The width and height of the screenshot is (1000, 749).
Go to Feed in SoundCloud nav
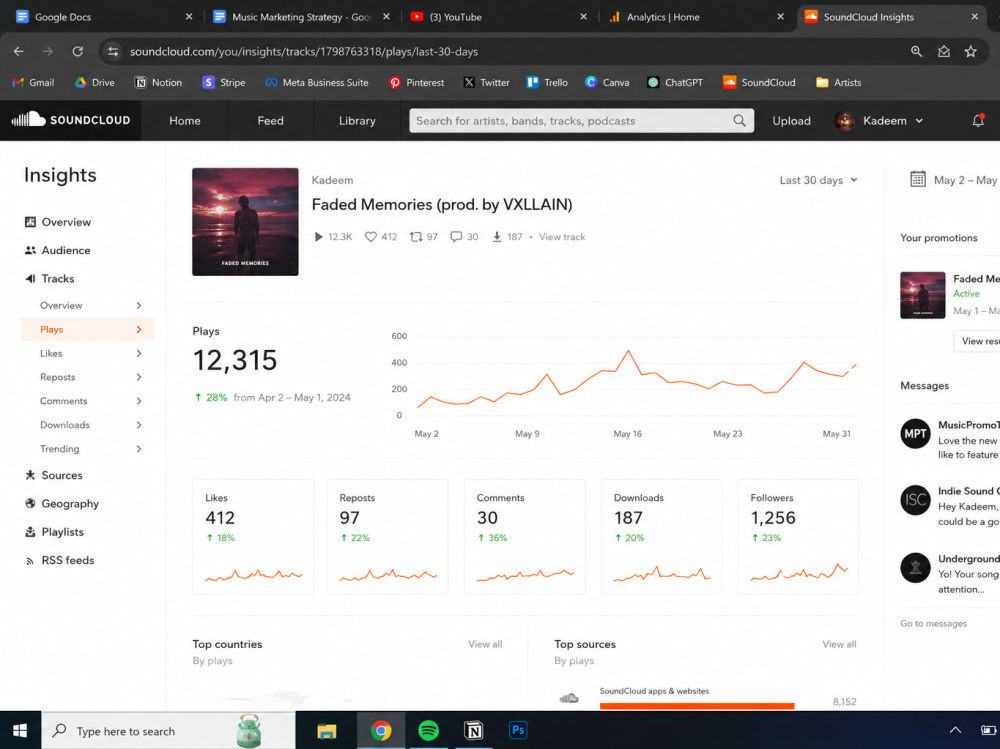[270, 121]
